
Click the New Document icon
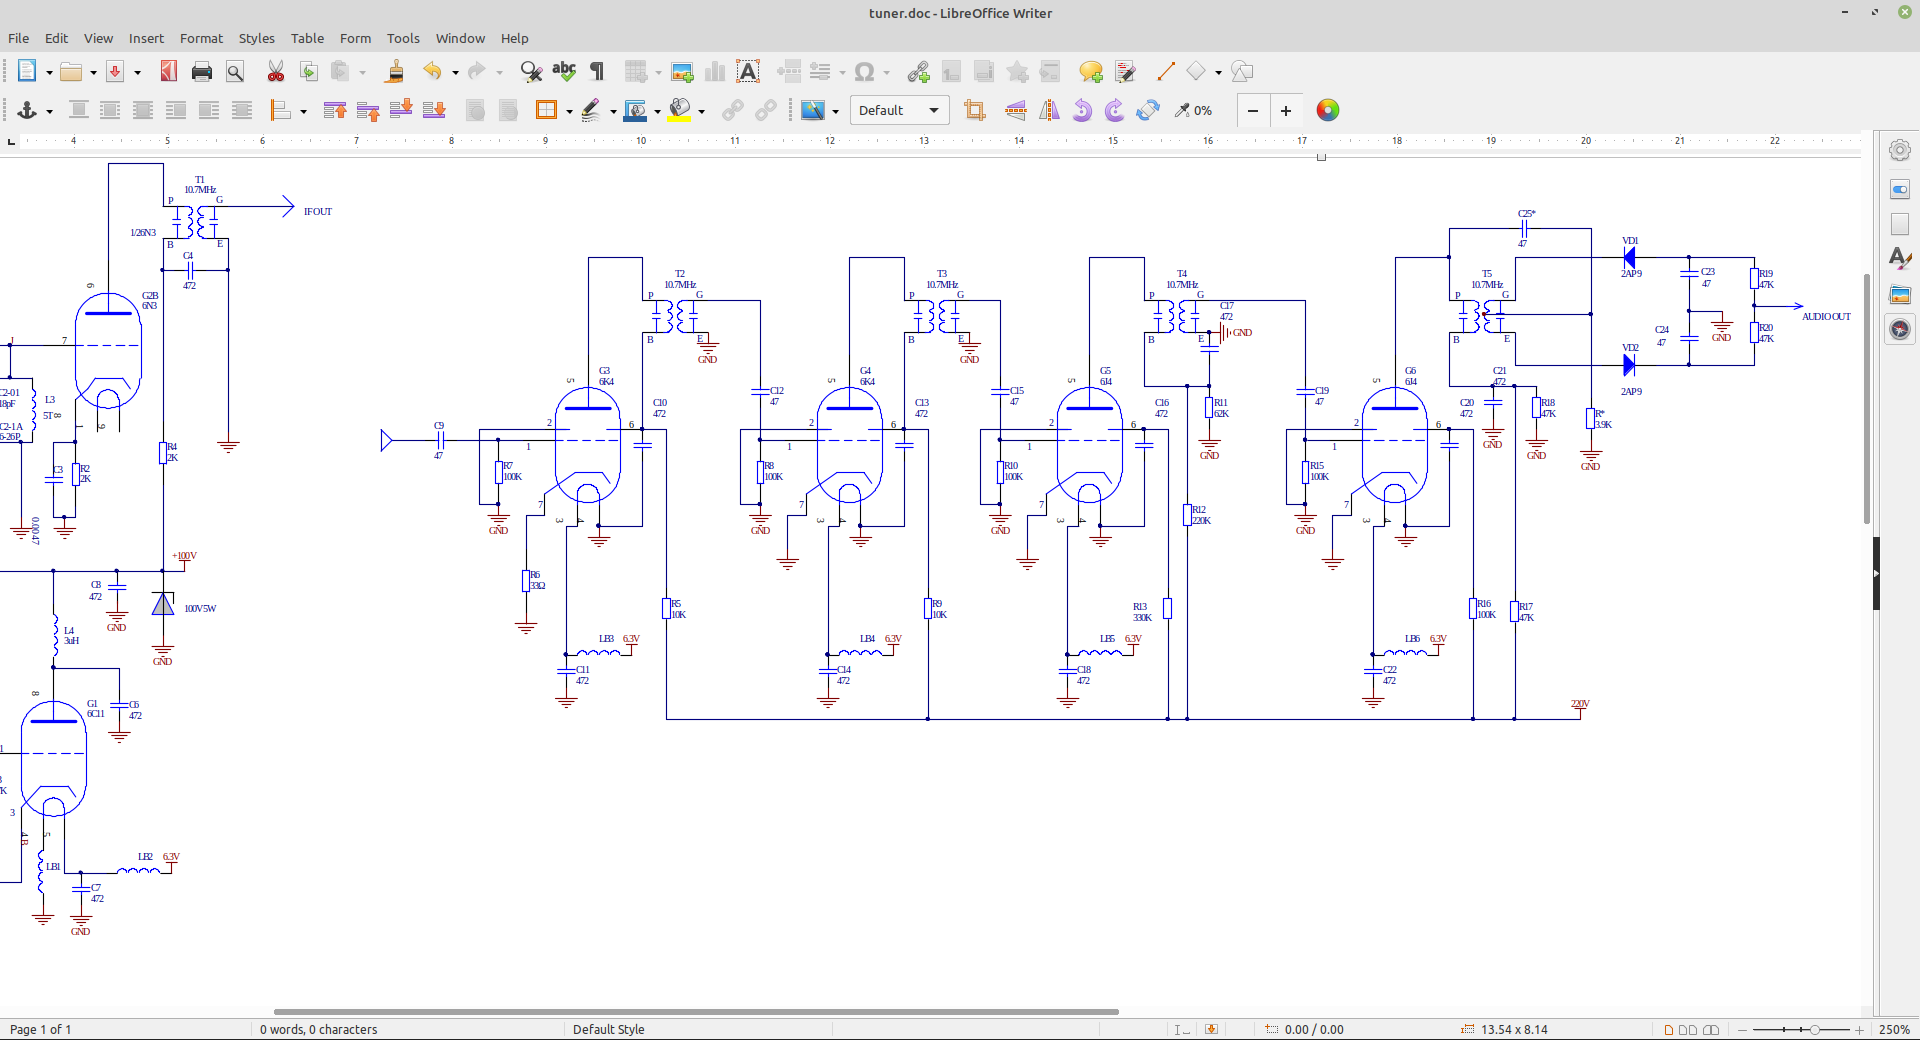point(27,71)
